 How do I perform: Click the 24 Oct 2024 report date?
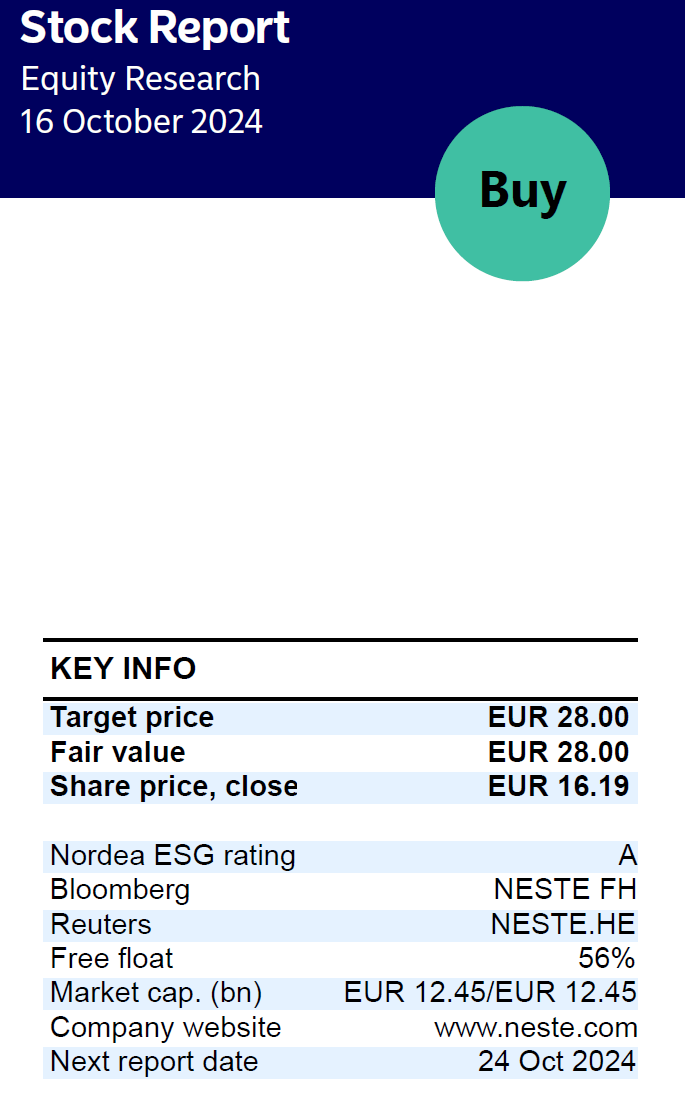pyautogui.click(x=556, y=1061)
